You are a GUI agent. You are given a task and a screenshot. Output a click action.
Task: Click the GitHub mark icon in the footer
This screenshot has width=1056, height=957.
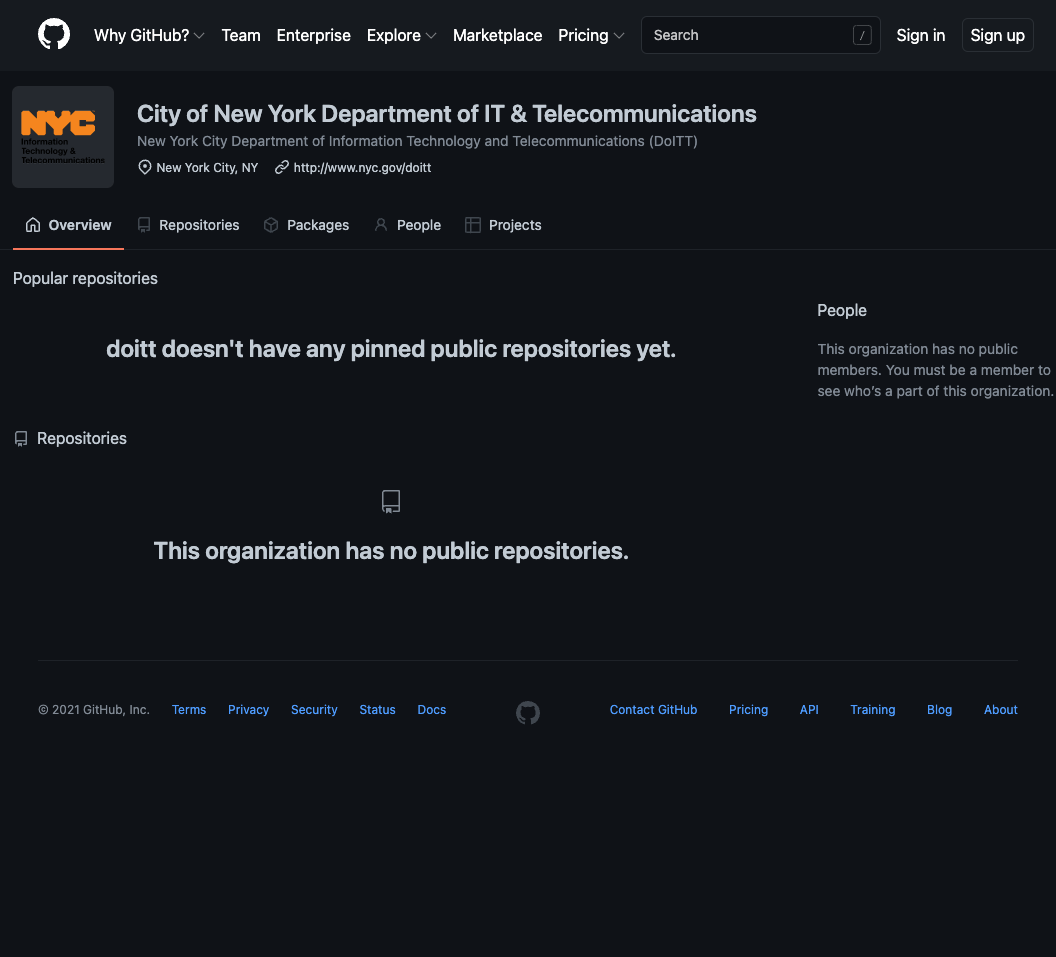point(528,713)
